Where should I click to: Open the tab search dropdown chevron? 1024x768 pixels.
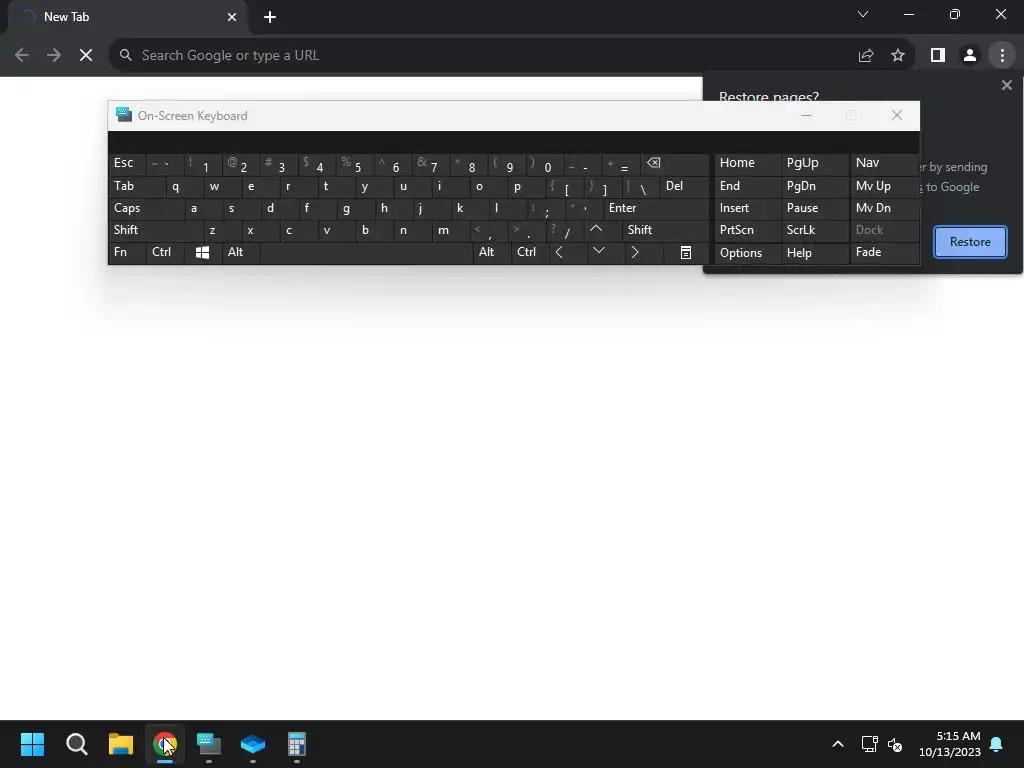tap(863, 14)
